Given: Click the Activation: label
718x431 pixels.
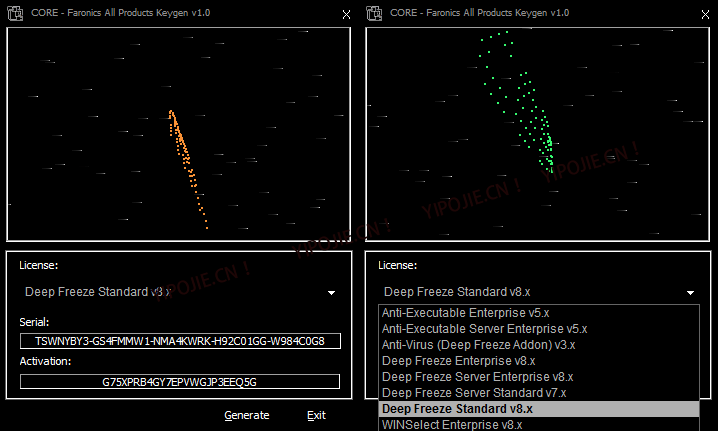Looking at the screenshot, I should 45,361.
